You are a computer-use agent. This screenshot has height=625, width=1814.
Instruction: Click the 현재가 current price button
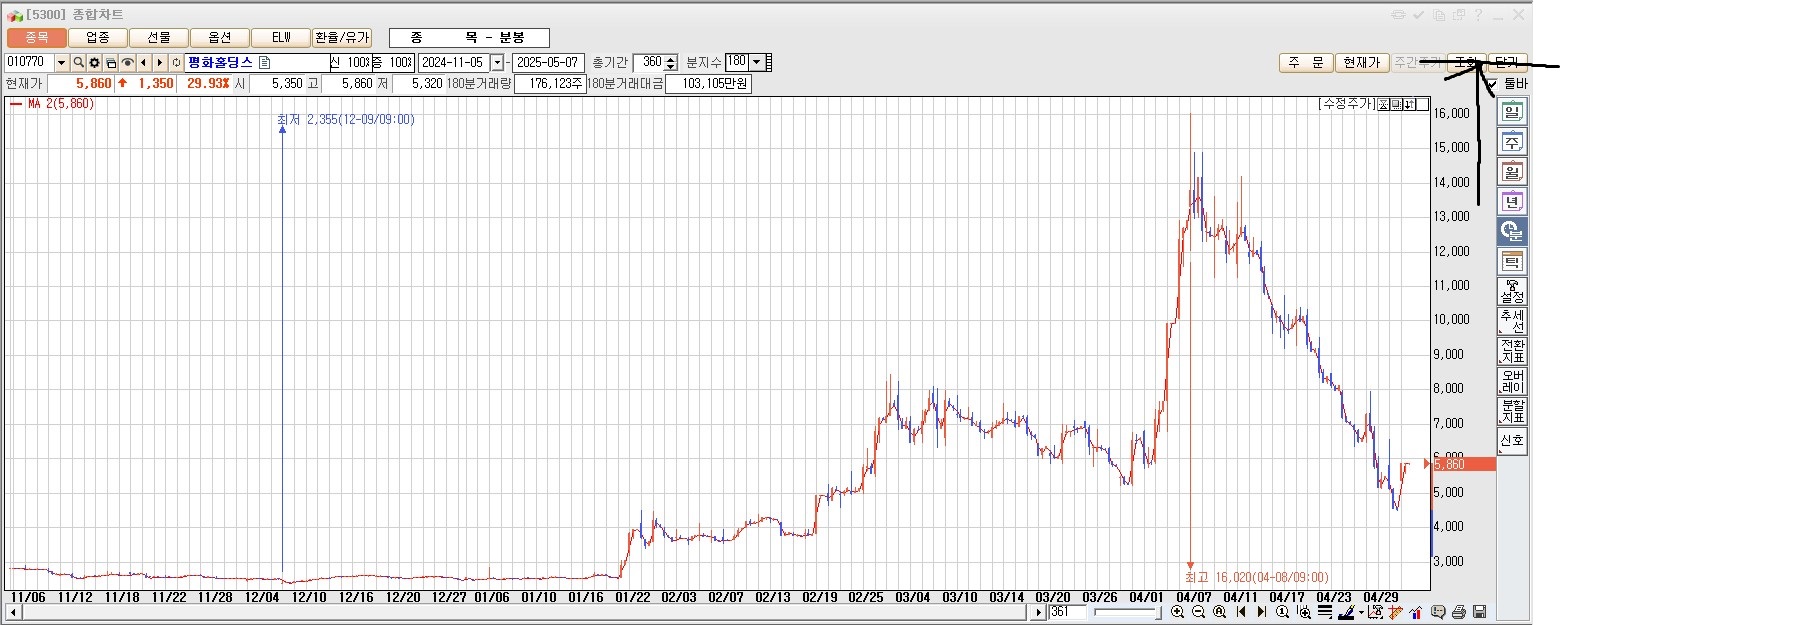pyautogui.click(x=1361, y=62)
